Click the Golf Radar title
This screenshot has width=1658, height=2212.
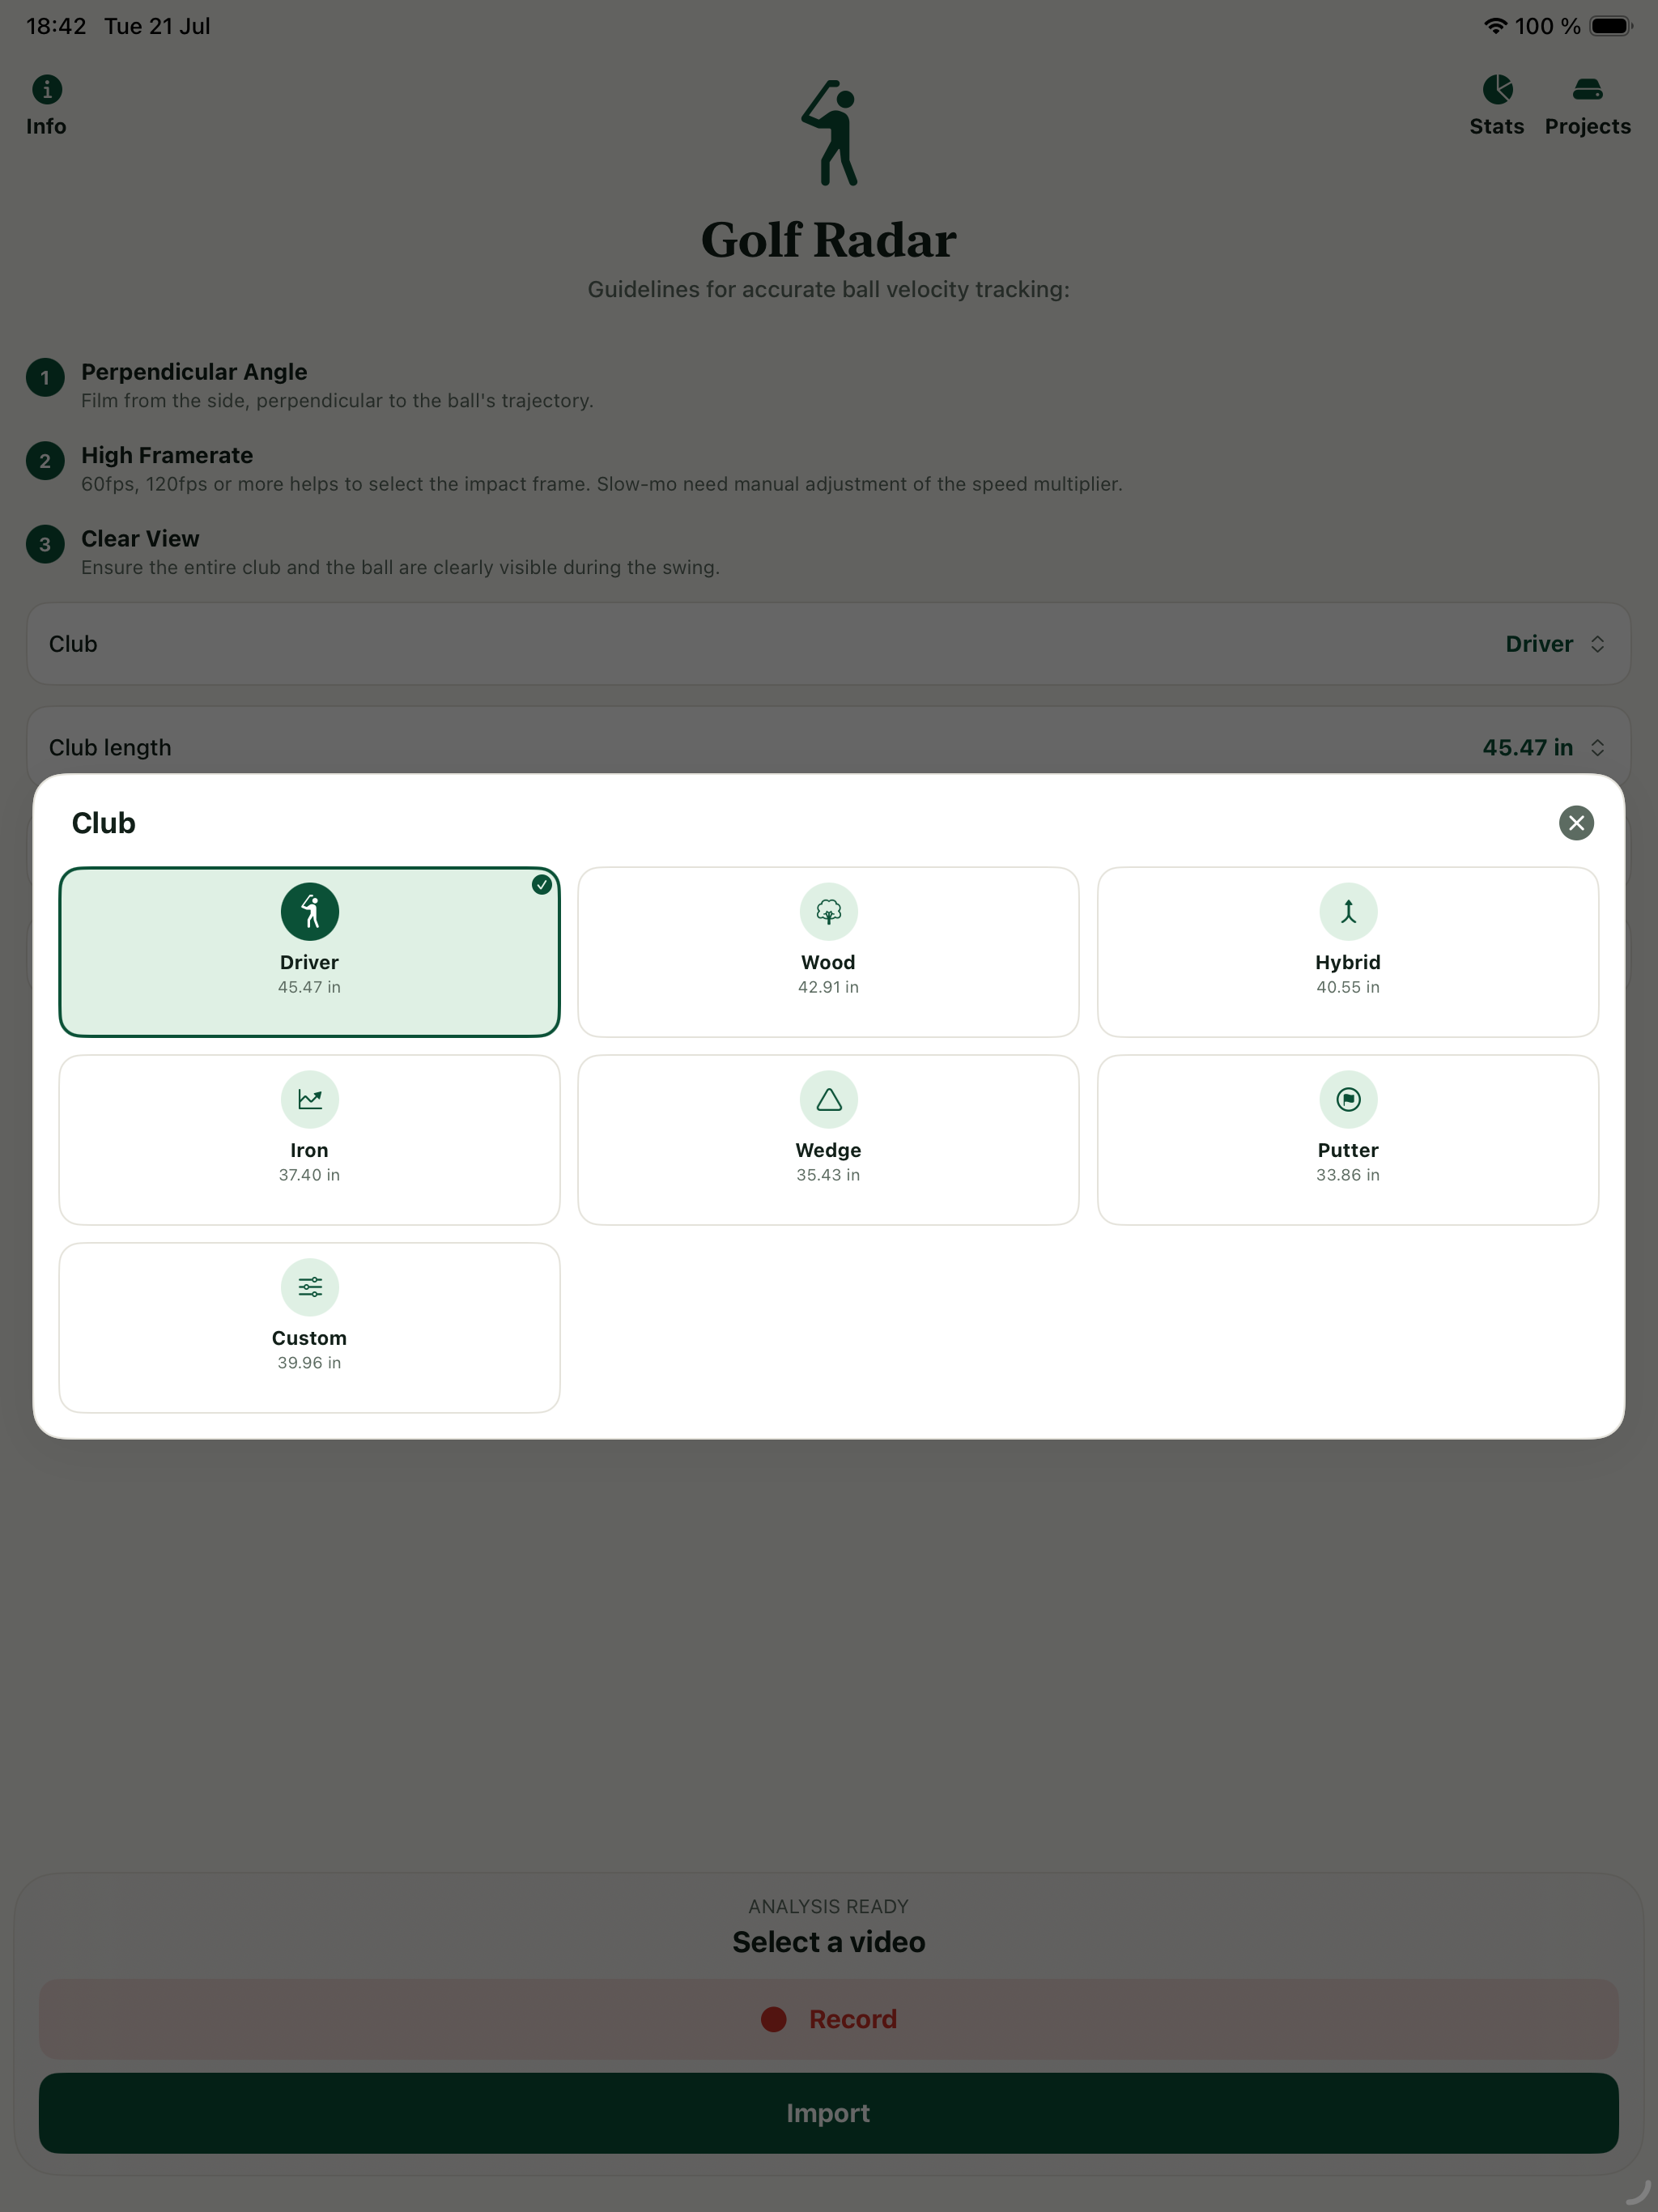click(x=829, y=240)
